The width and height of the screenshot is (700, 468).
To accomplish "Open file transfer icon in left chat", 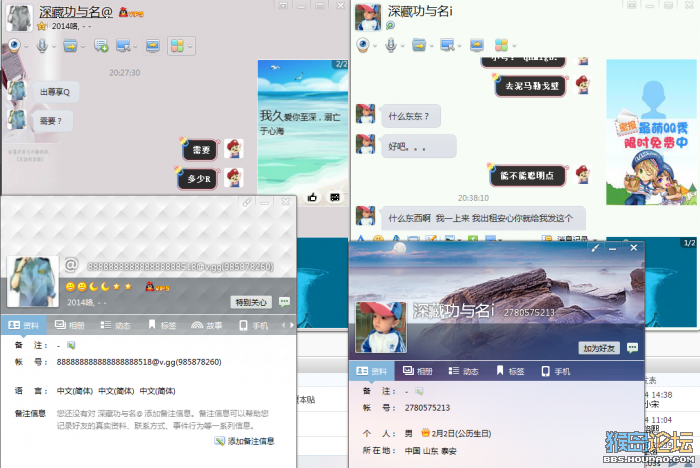I will (x=70, y=46).
